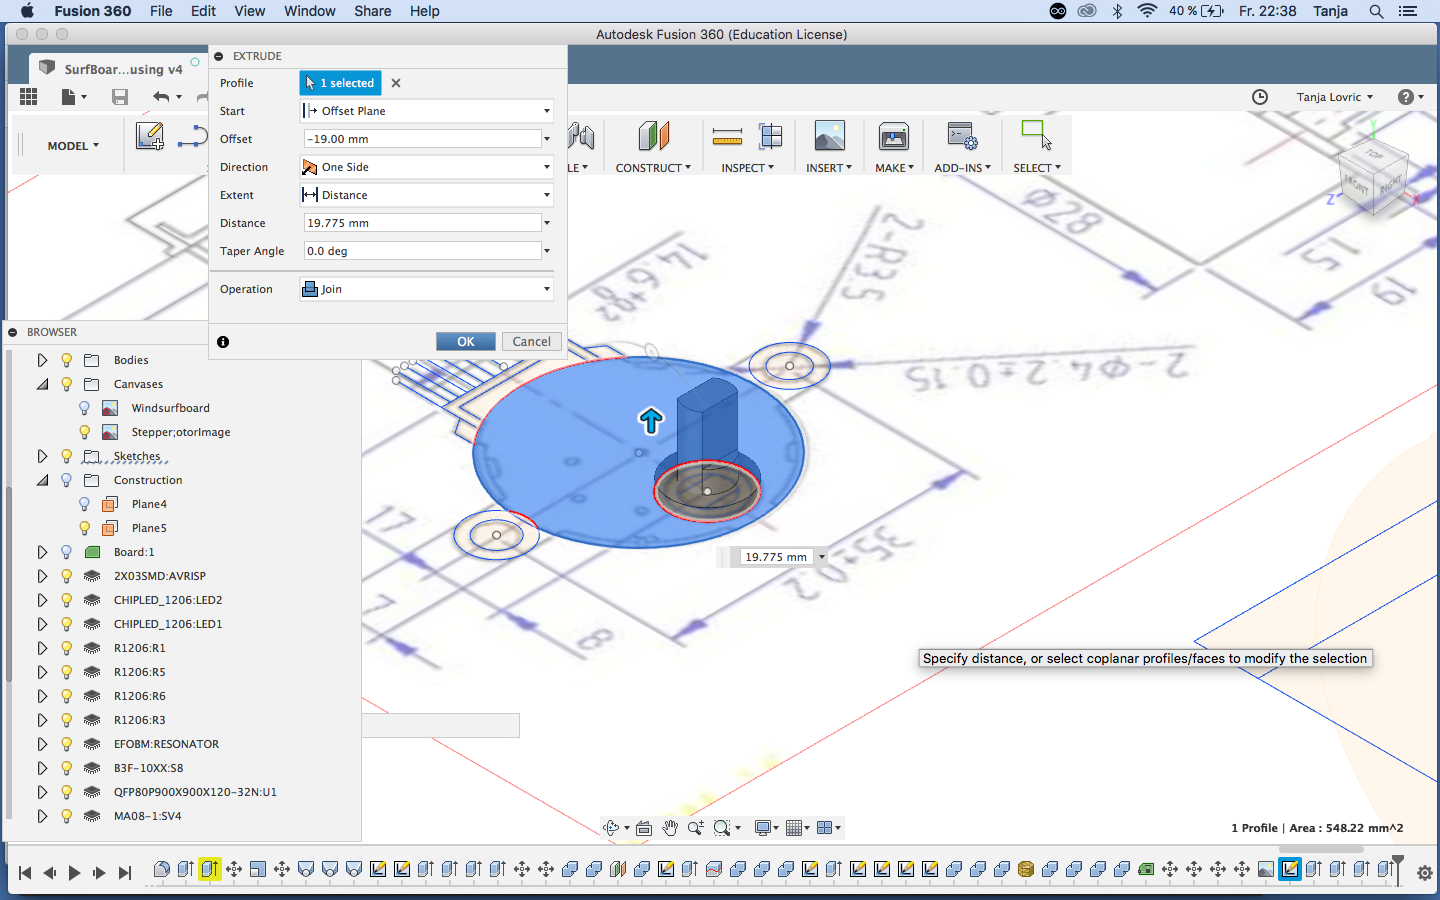Click the Insert image icon
Screen dimensions: 1440x900
pos(829,136)
